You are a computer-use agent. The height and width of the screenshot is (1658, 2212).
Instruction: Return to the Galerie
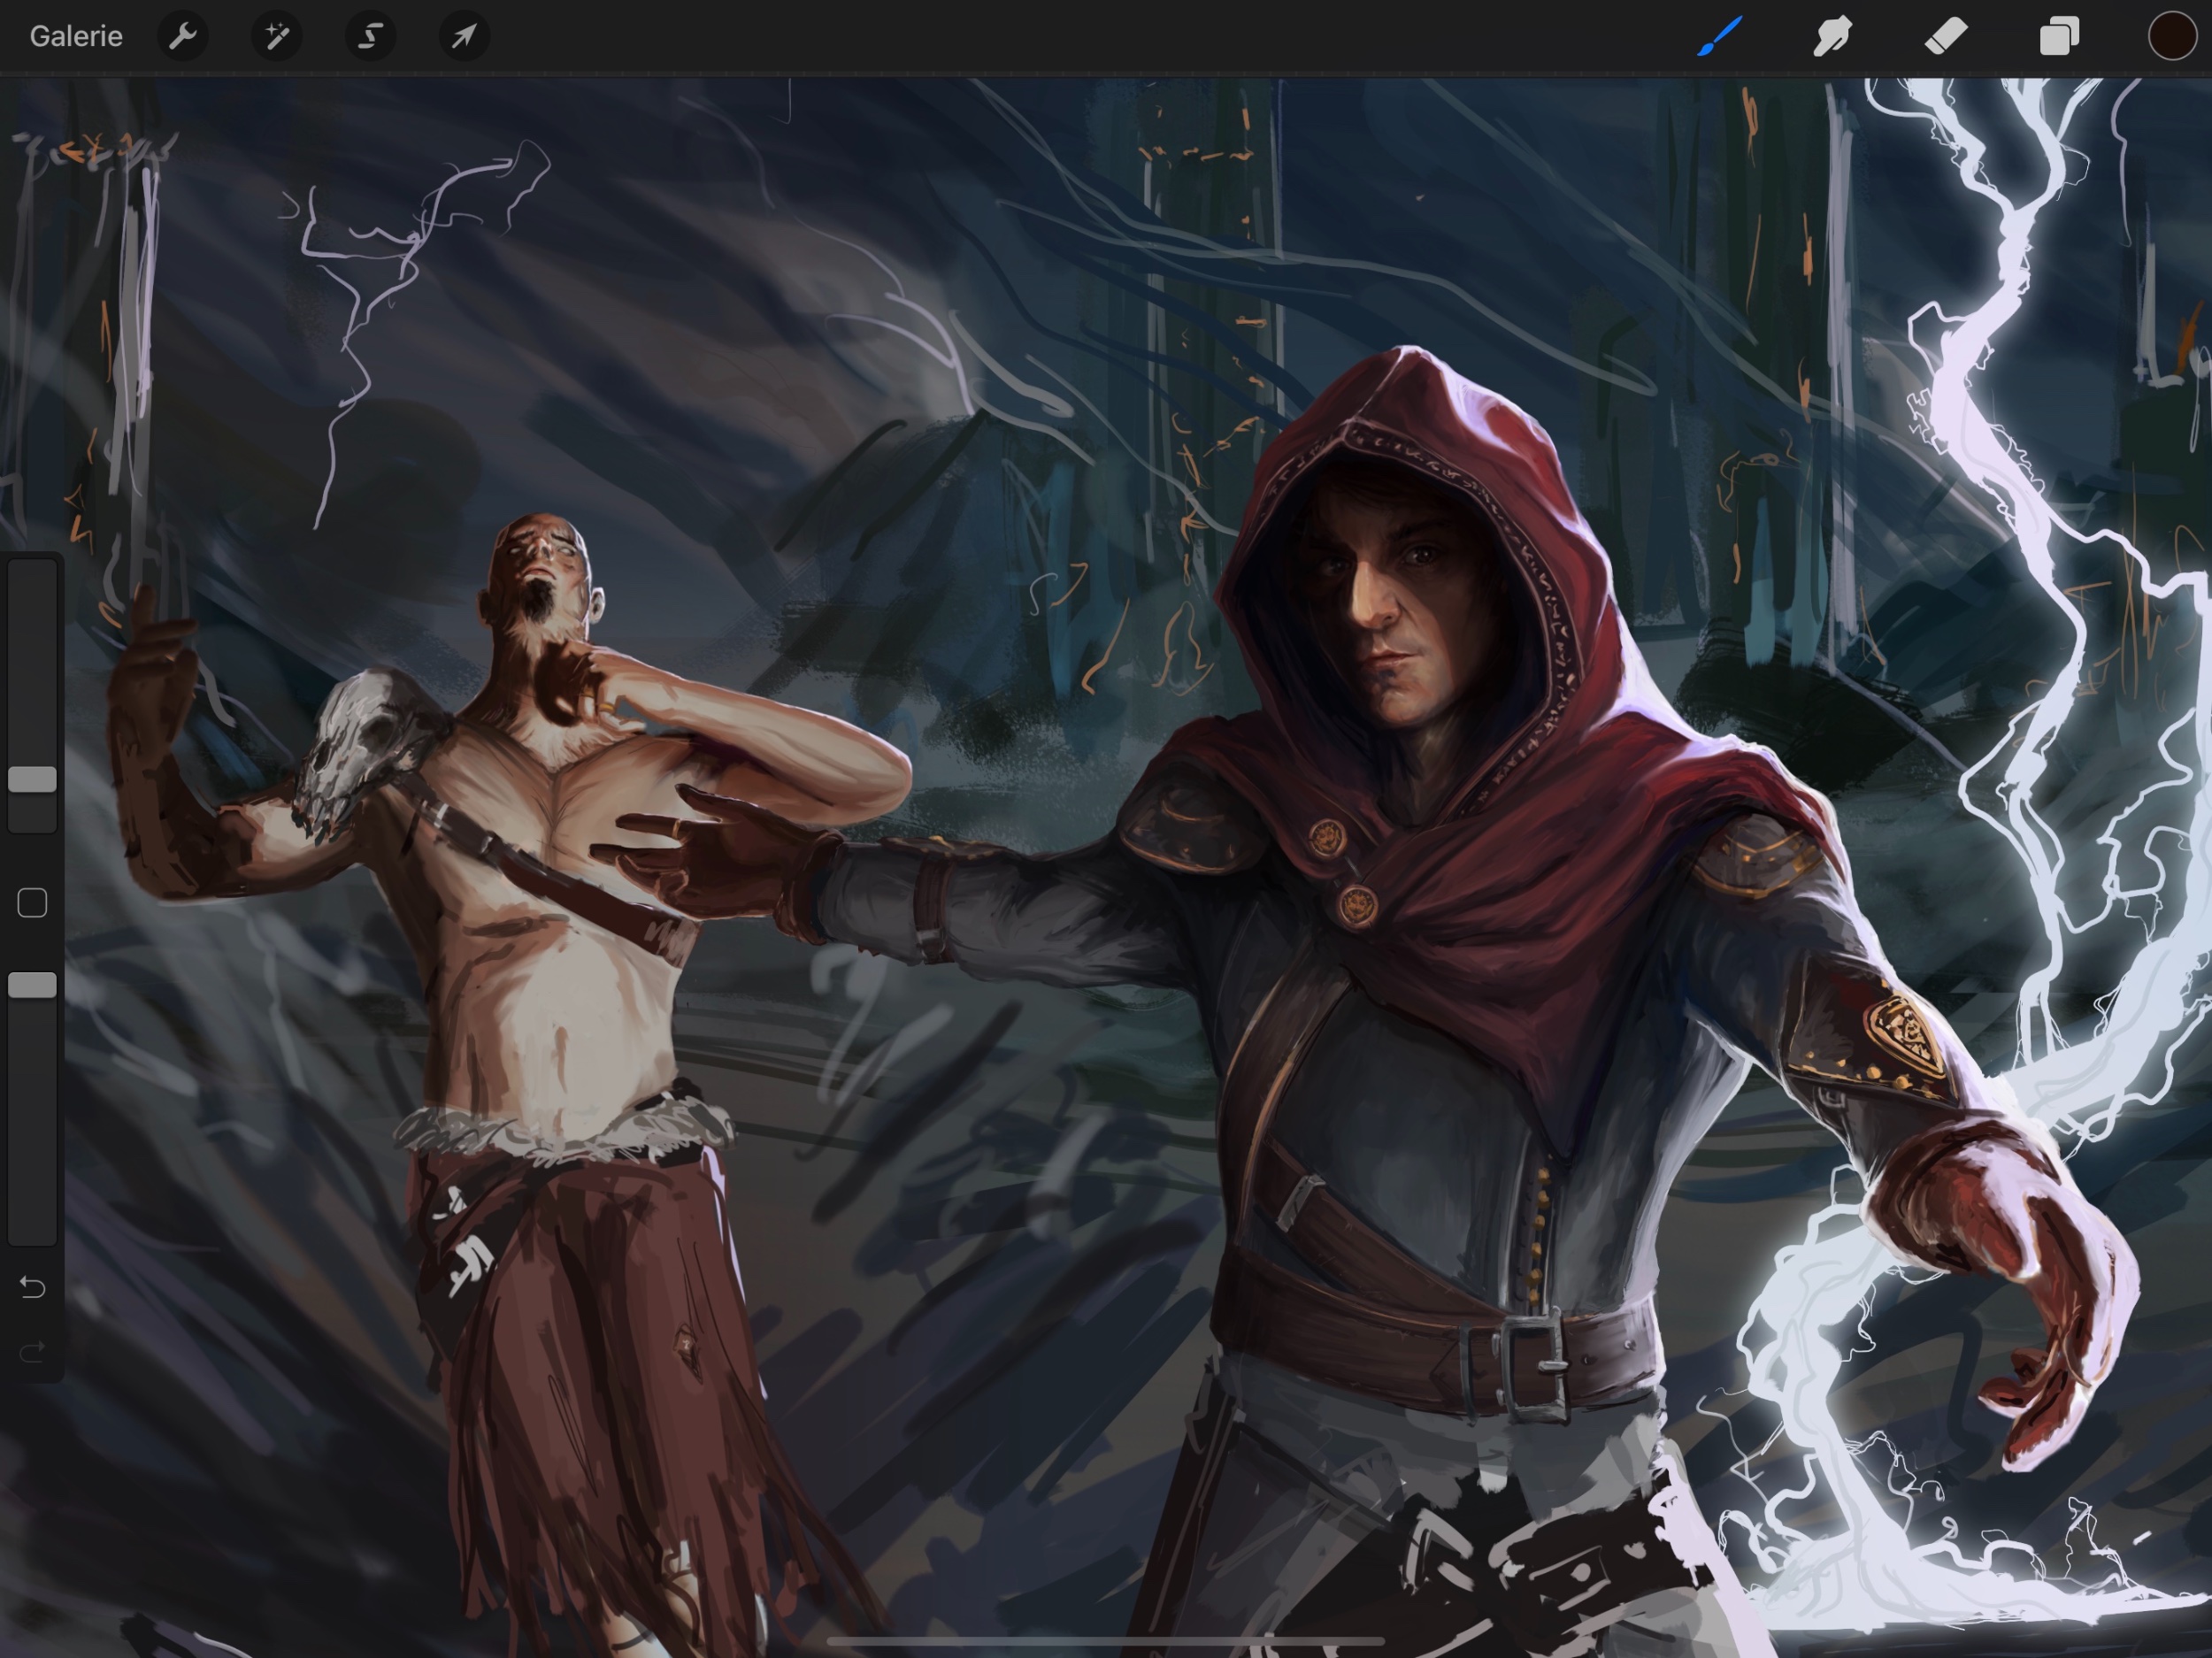click(76, 37)
